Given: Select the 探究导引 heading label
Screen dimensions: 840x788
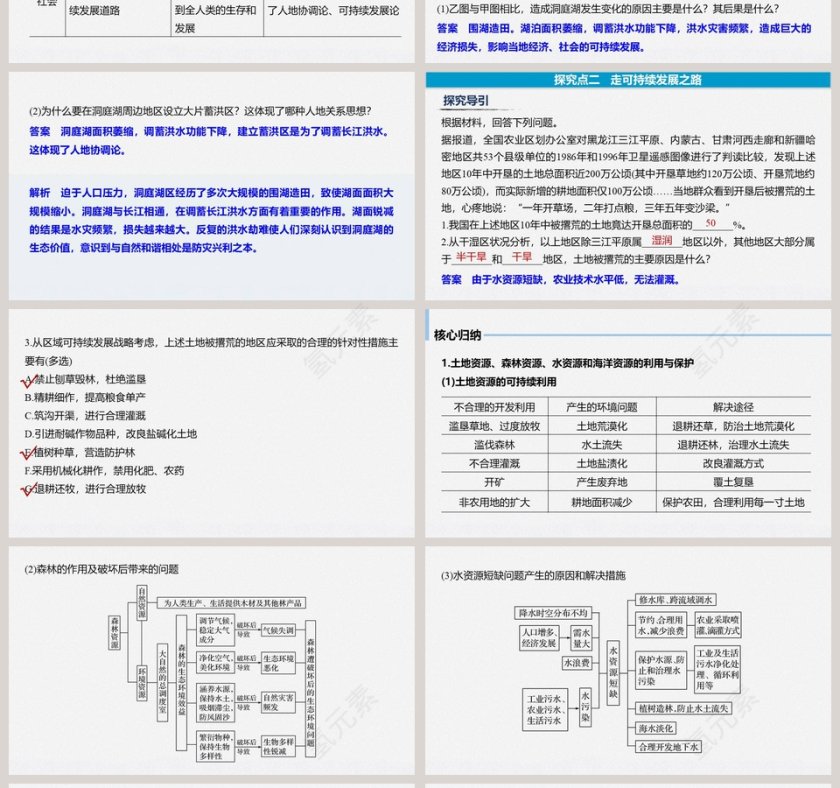Looking at the screenshot, I should coord(466,101).
